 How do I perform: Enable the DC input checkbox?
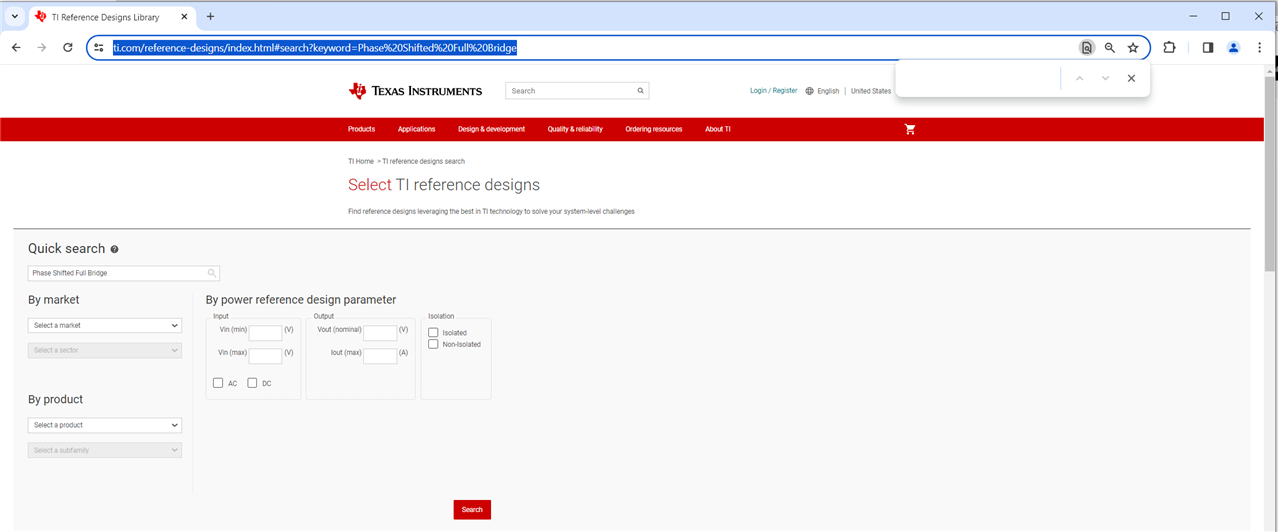[x=252, y=383]
